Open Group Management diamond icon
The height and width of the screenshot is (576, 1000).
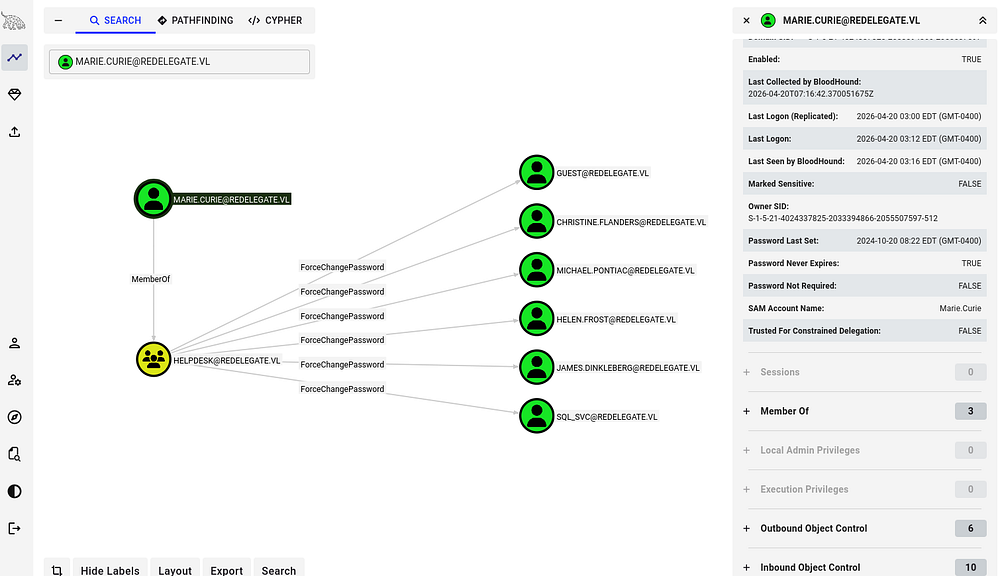pos(15,94)
